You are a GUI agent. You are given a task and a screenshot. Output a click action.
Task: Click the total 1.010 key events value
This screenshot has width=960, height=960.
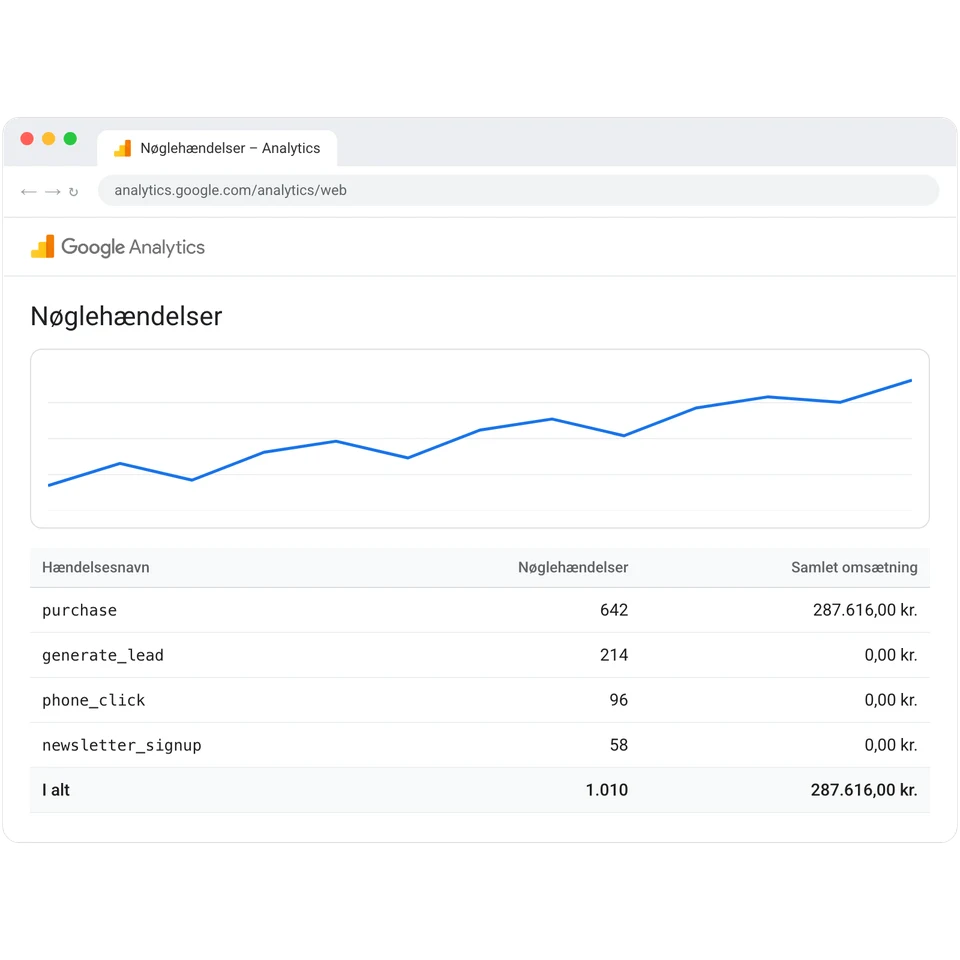tap(607, 790)
